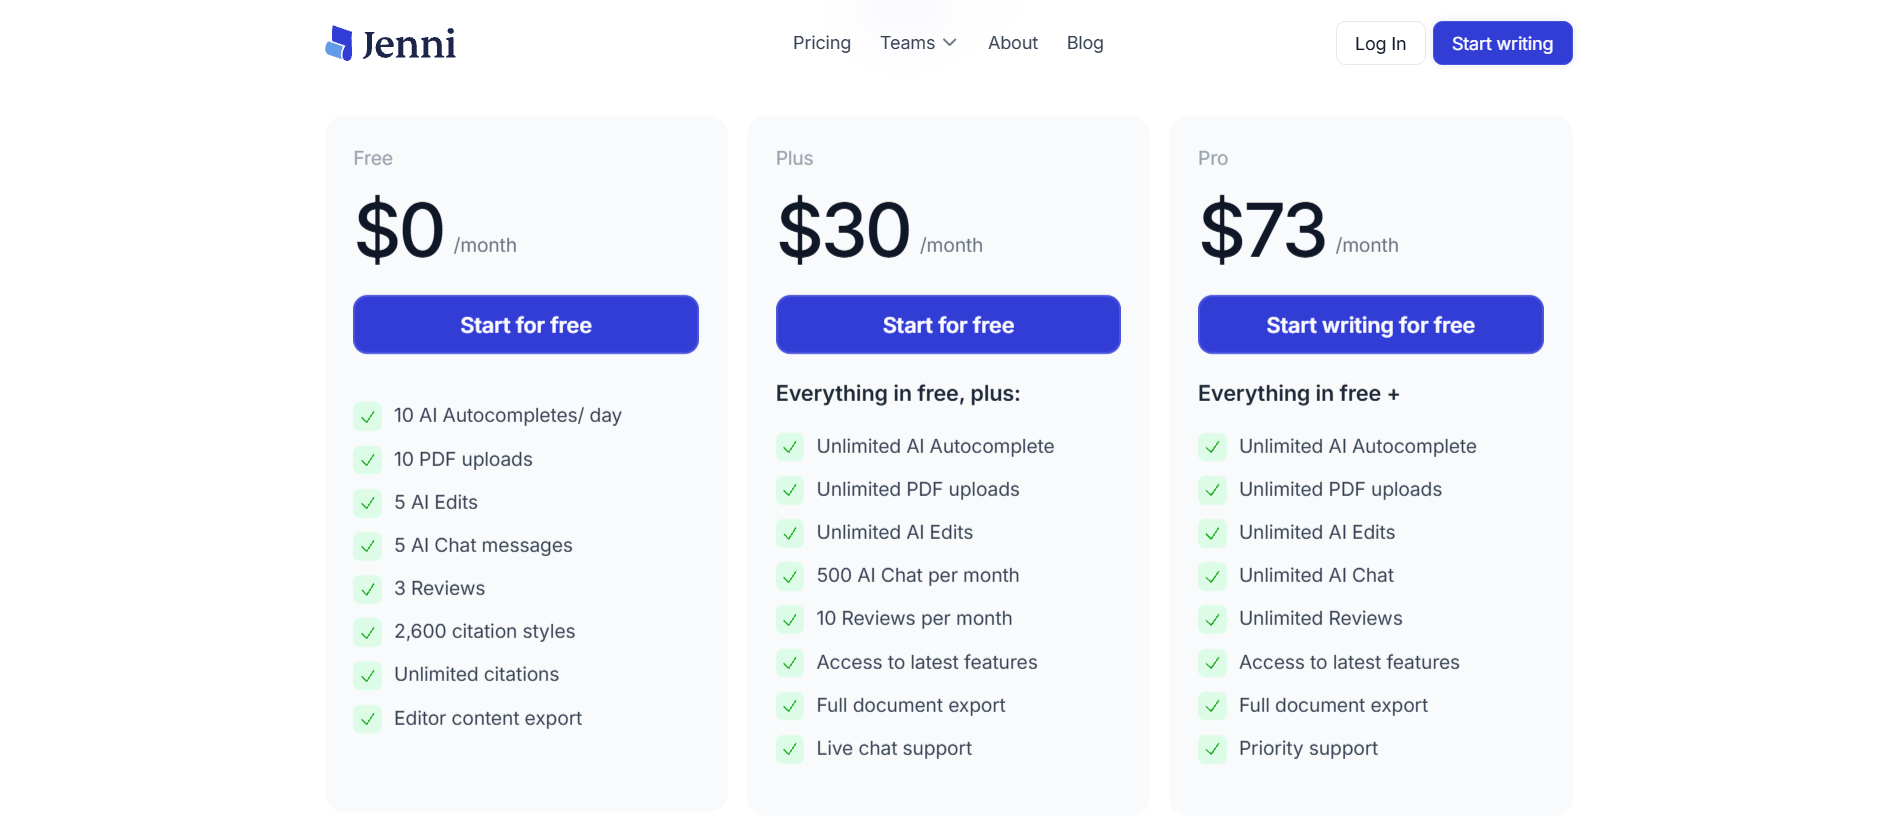The width and height of the screenshot is (1892, 833).
Task: Click the $73 price on the Pro card
Action: tap(1262, 230)
